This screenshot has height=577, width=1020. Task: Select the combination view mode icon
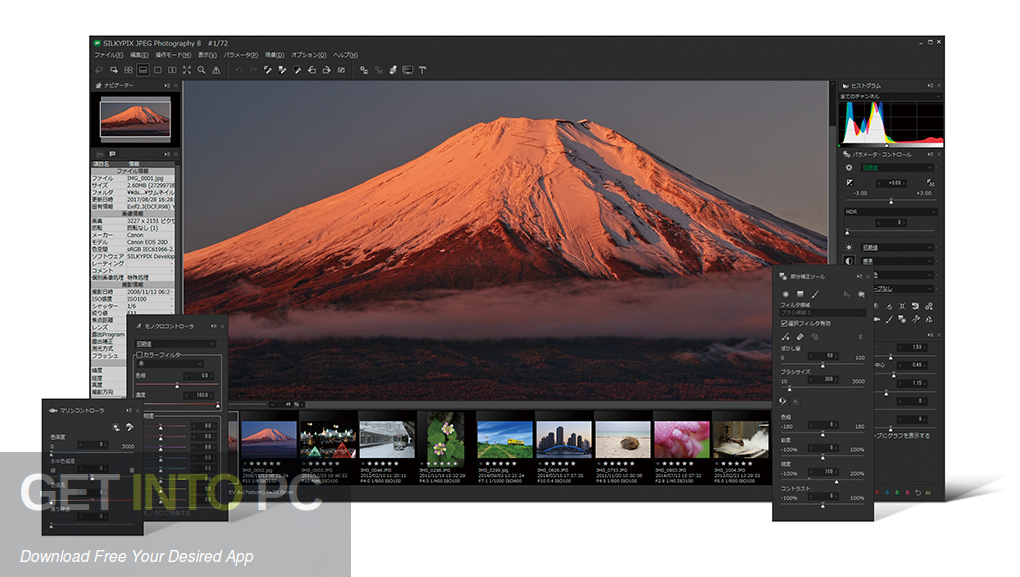click(143, 70)
